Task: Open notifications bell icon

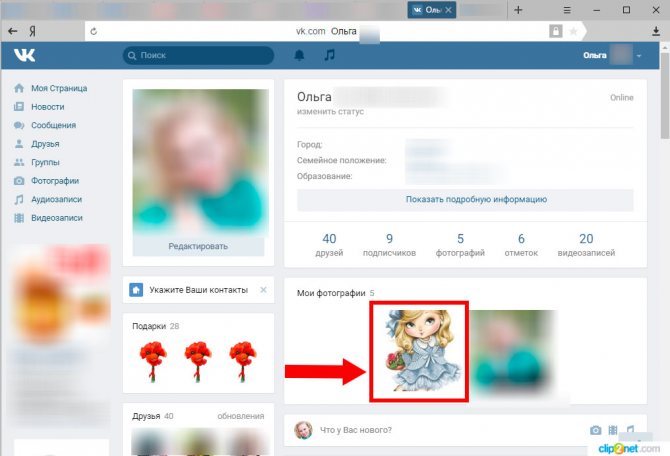Action: click(x=299, y=55)
